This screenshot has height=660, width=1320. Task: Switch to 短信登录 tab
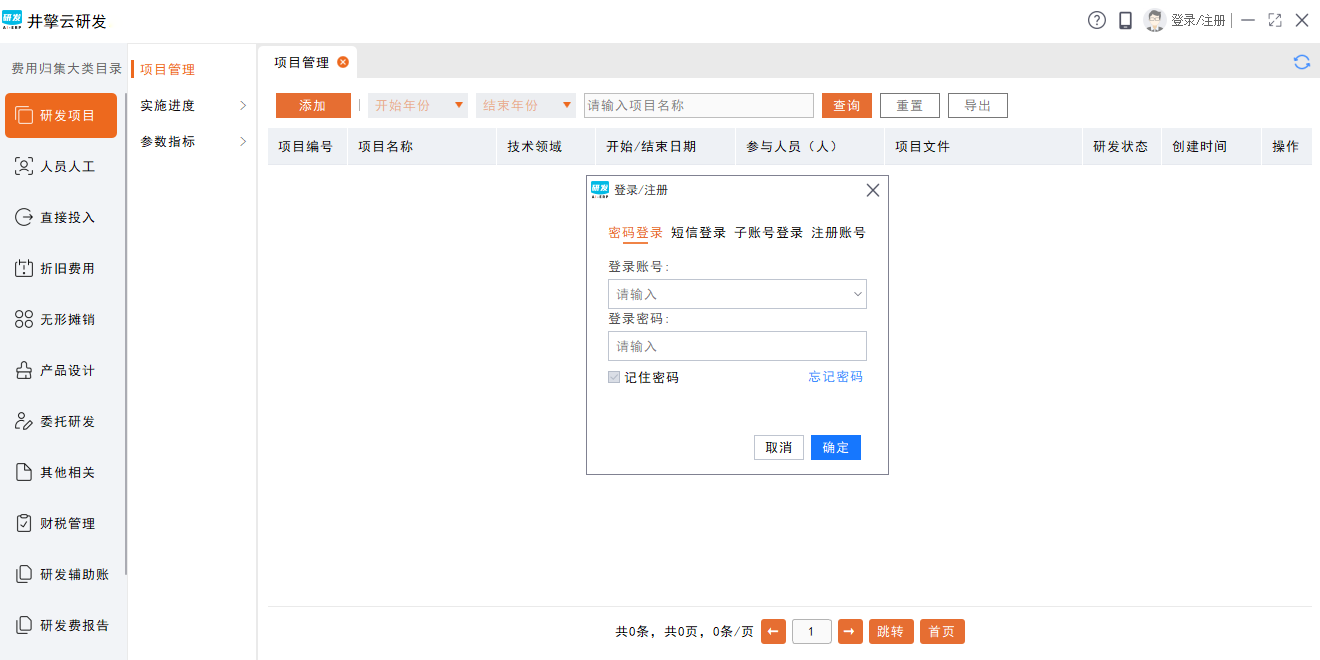pos(698,232)
